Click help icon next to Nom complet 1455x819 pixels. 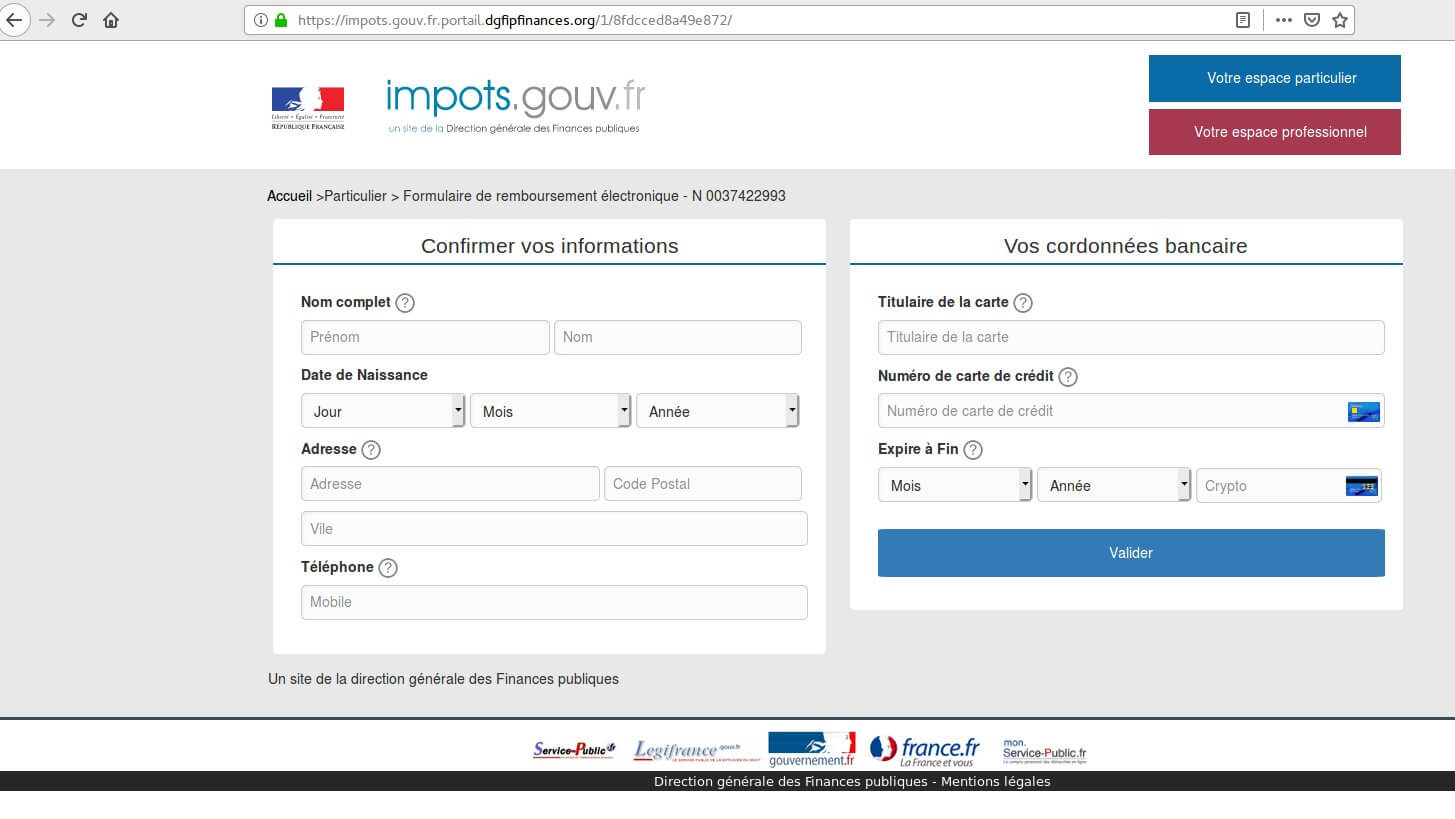[x=405, y=303]
